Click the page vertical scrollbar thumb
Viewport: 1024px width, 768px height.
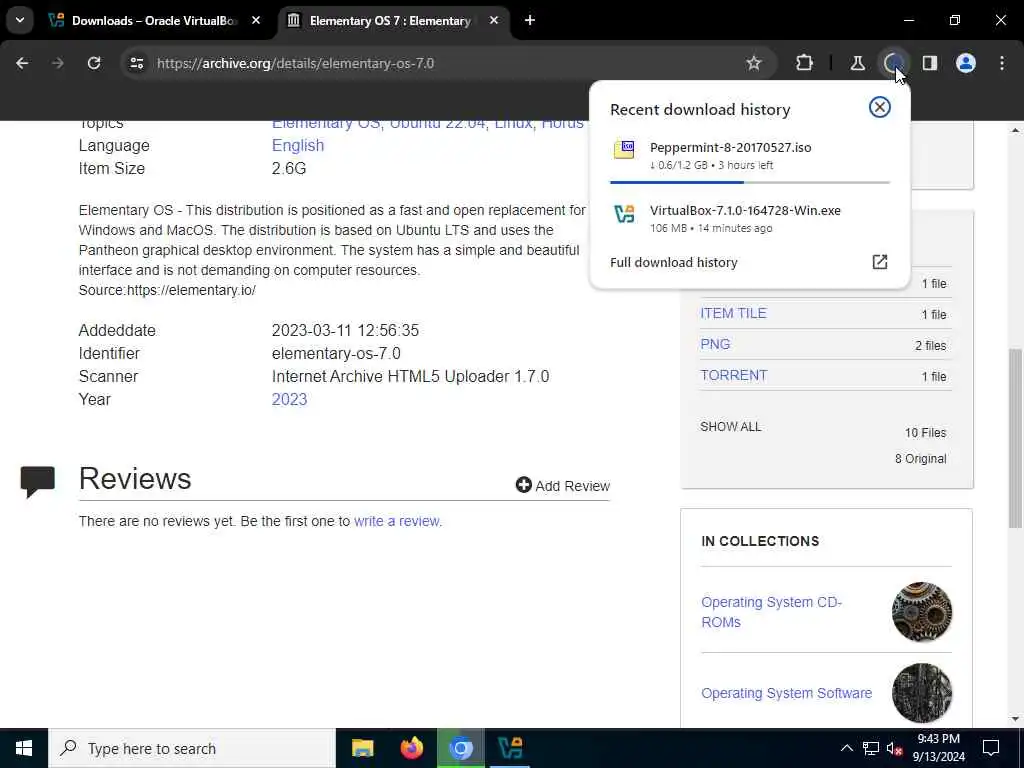coord(1015,438)
